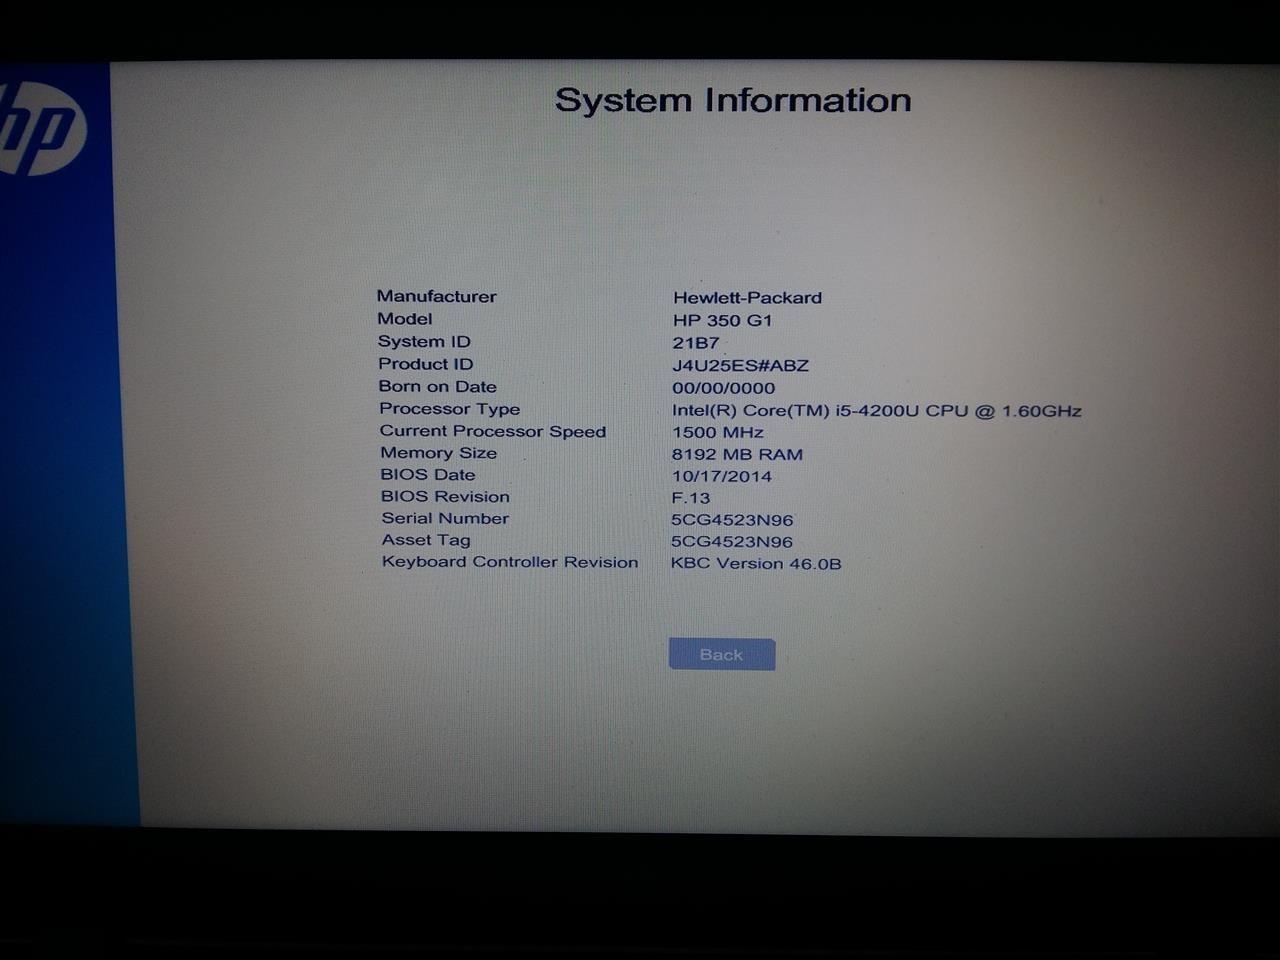1280x960 pixels.
Task: Click the Manufacturer label
Action: [436, 296]
